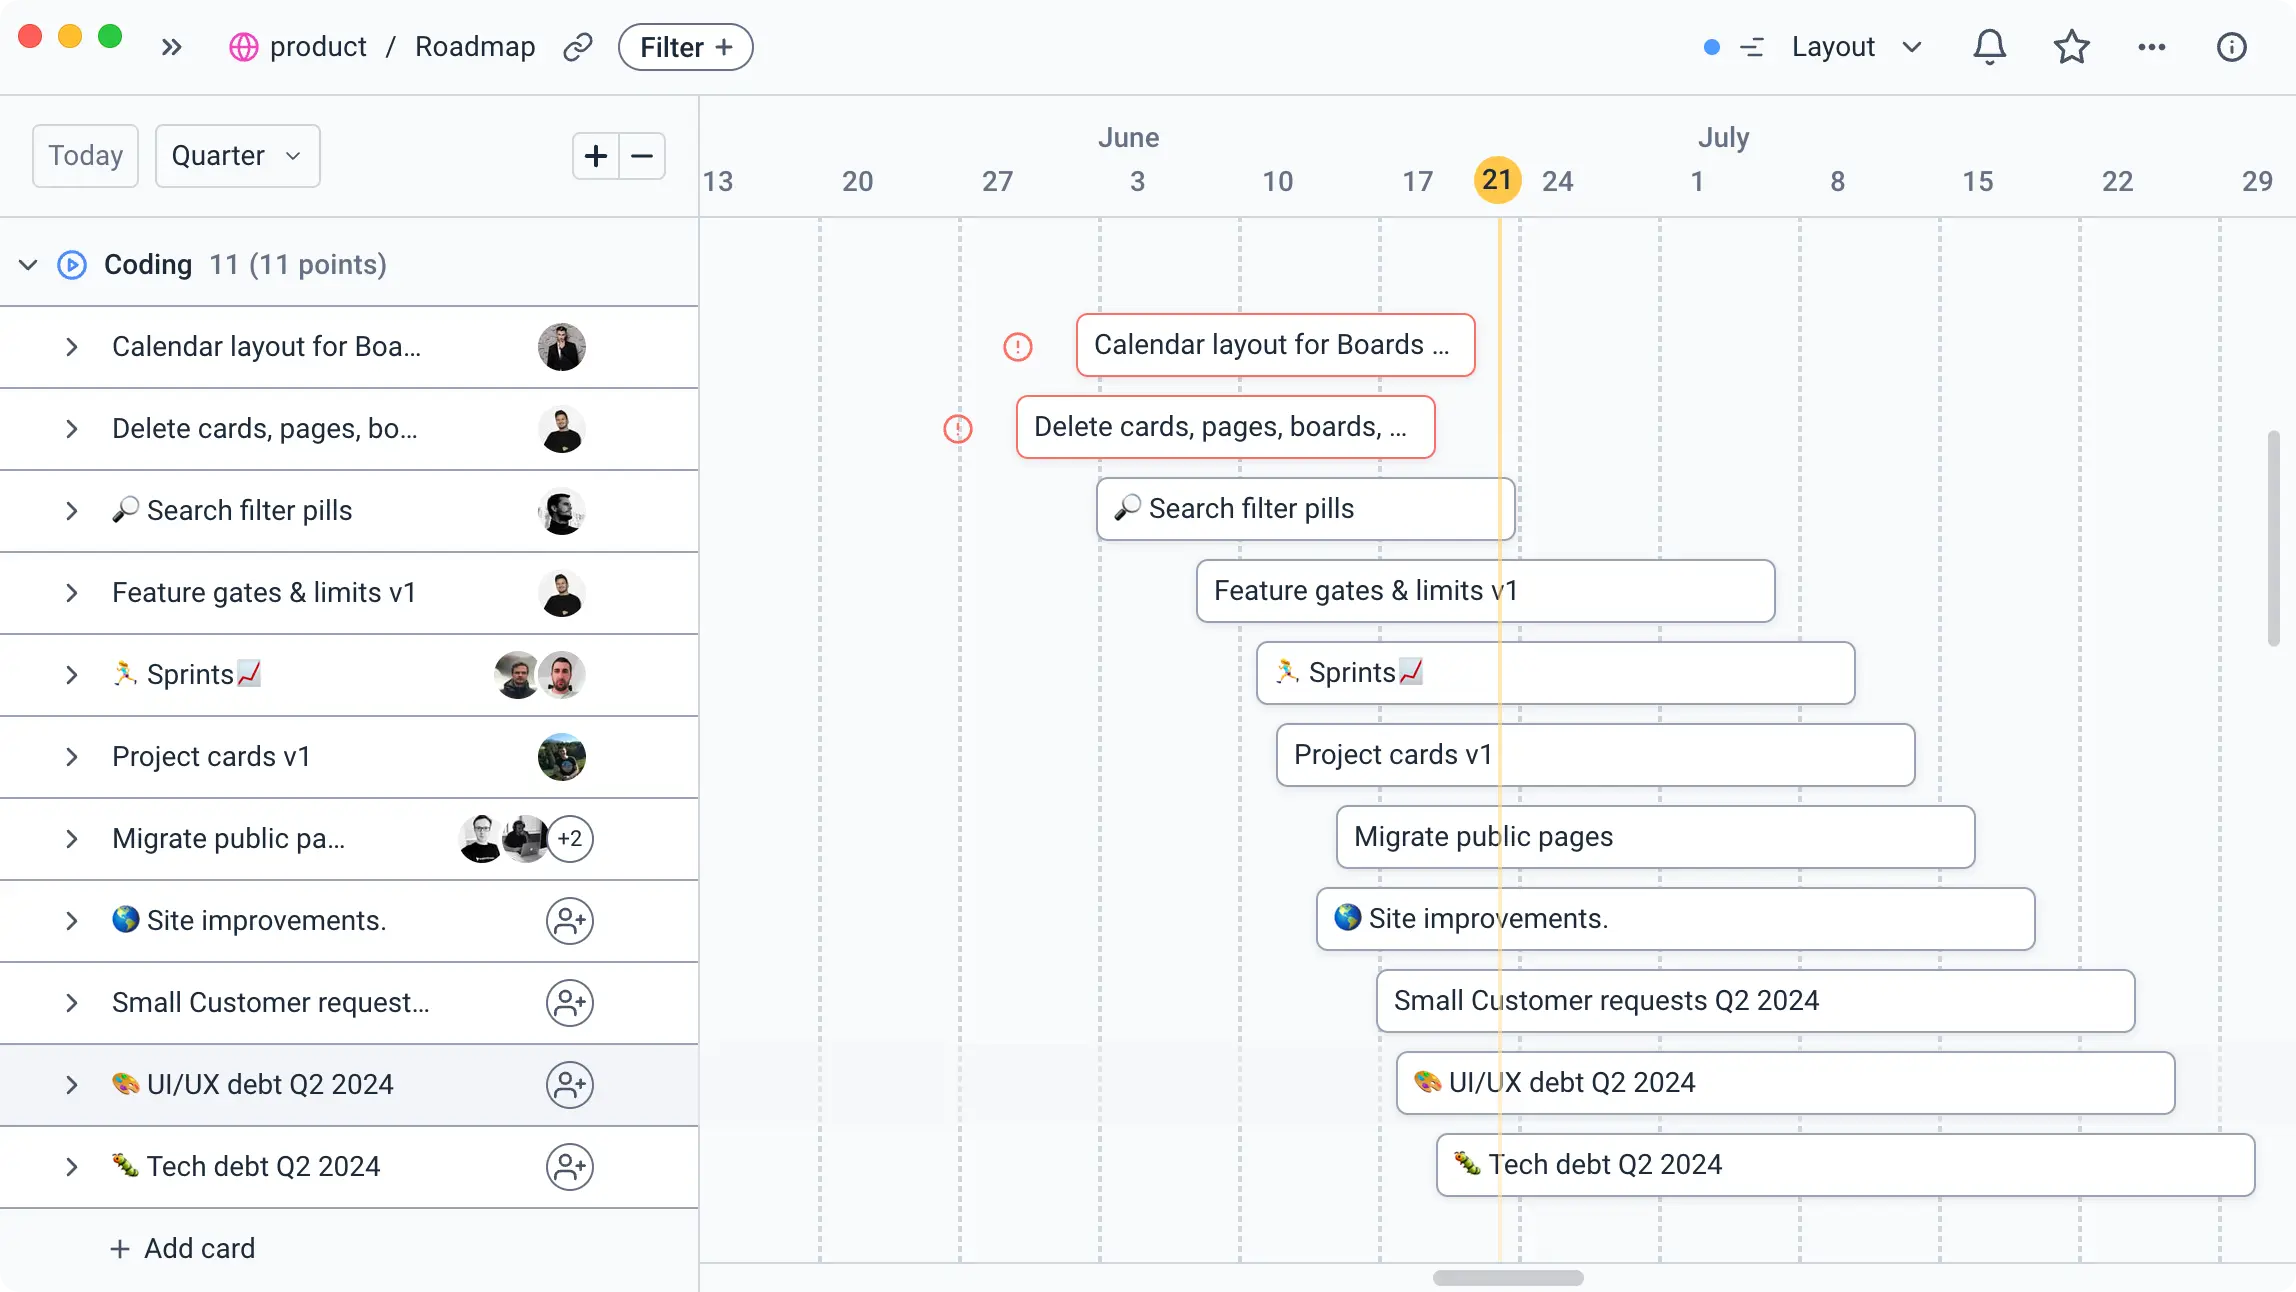The width and height of the screenshot is (2296, 1292).
Task: Expand sidebar with double chevron icon
Action: coord(172,47)
